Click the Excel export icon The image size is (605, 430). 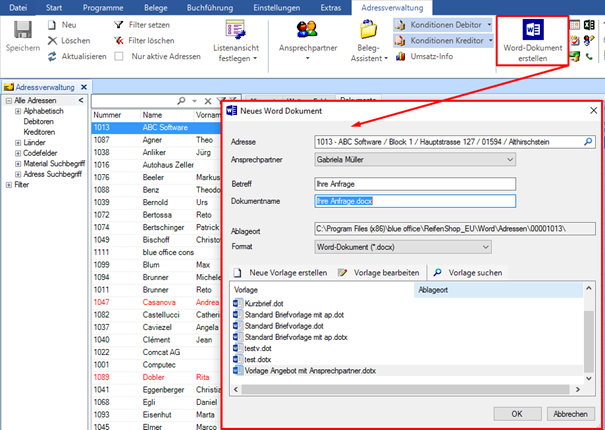click(x=589, y=25)
